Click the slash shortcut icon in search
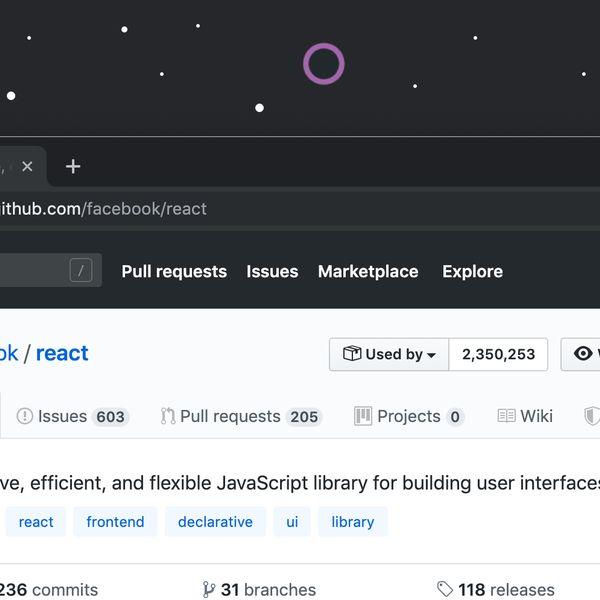 pyautogui.click(x=81, y=270)
